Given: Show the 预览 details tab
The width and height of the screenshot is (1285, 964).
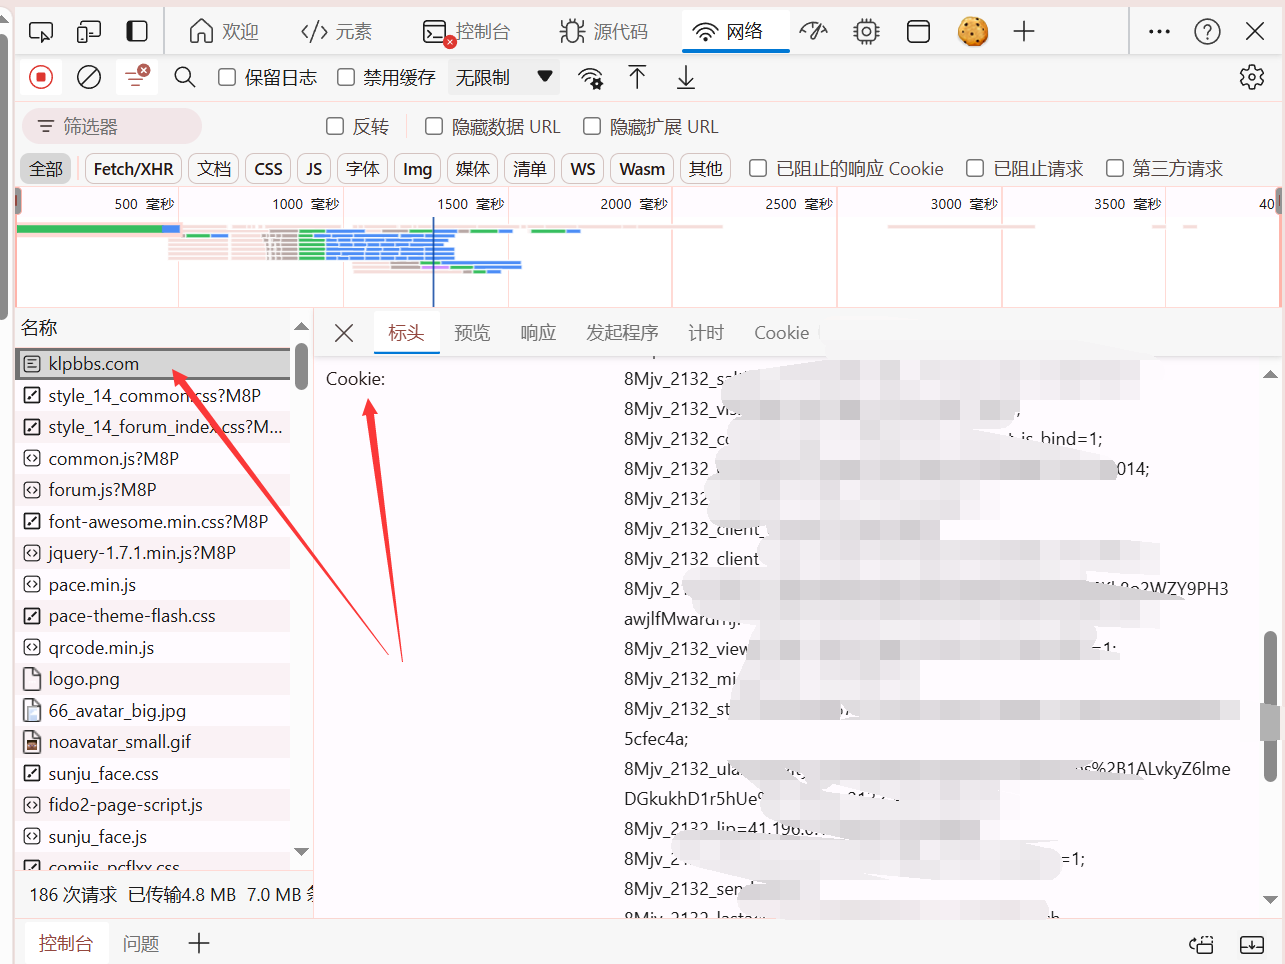Looking at the screenshot, I should click(x=472, y=333).
